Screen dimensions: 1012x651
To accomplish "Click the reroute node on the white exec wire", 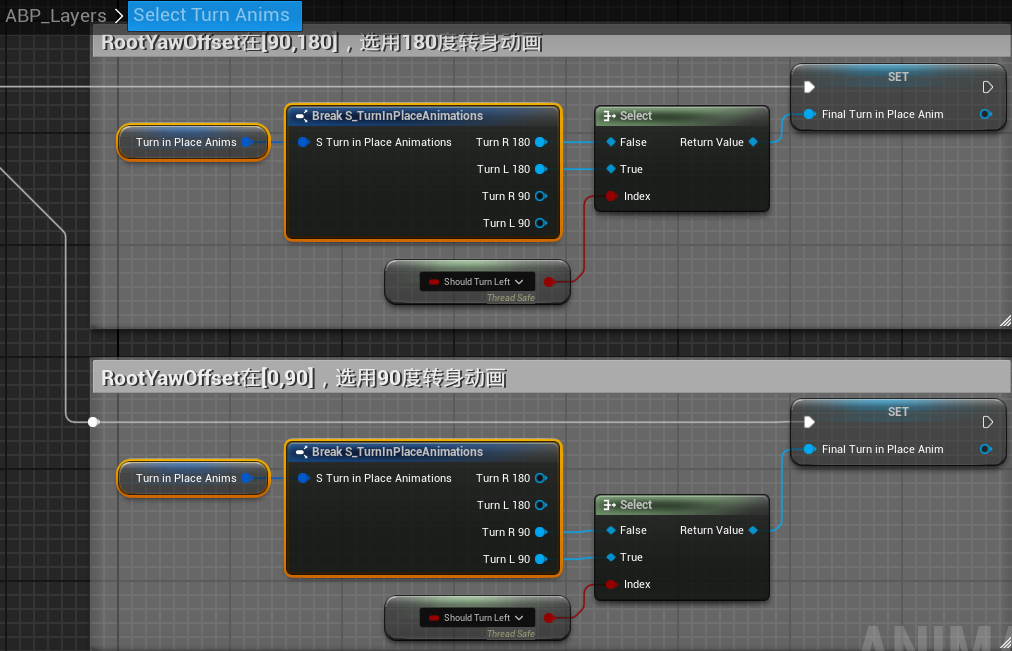I will coord(94,422).
